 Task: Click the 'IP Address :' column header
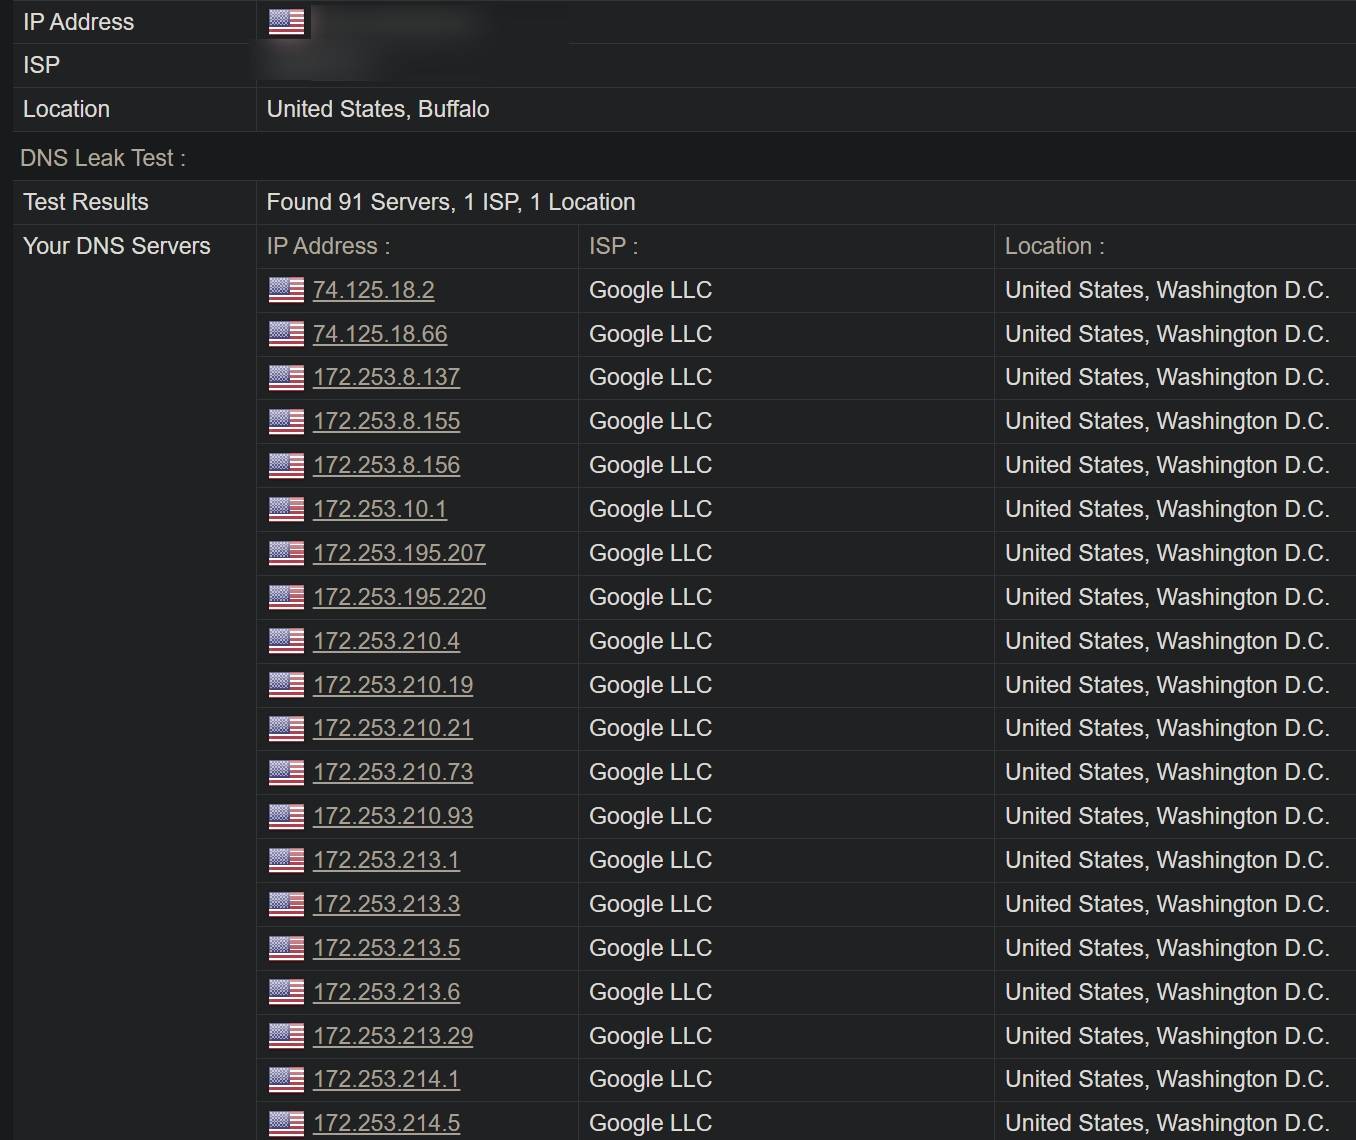click(329, 246)
